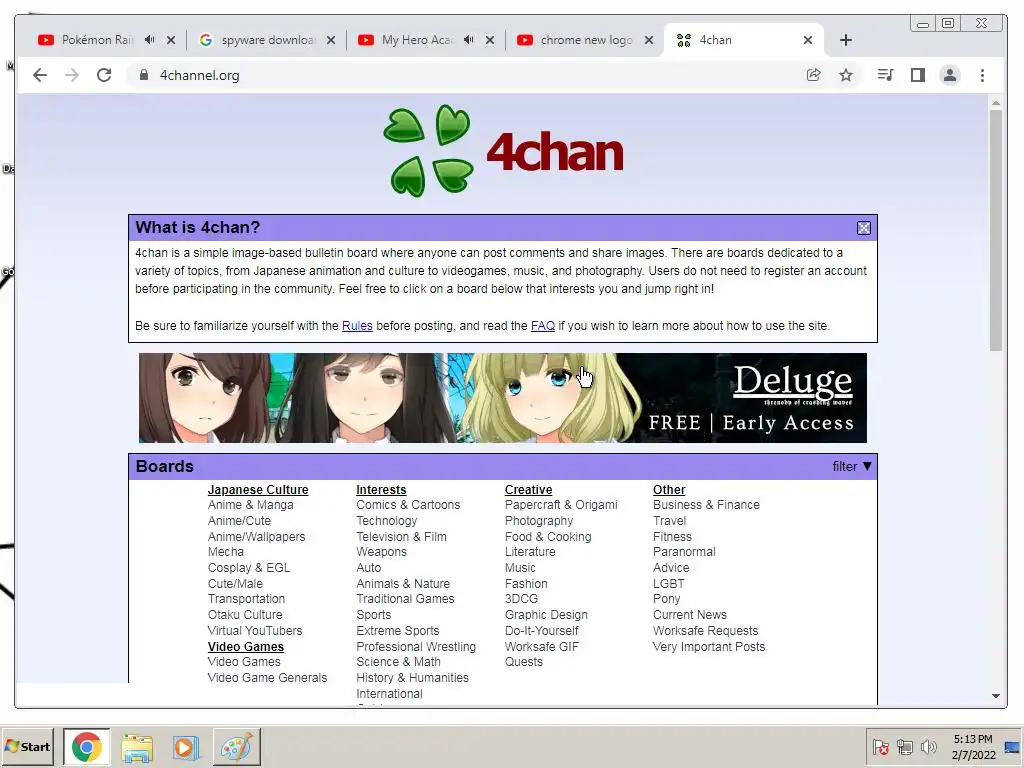Mute audio on Pokémon tab
Image resolution: width=1024 pixels, height=768 pixels.
[150, 40]
